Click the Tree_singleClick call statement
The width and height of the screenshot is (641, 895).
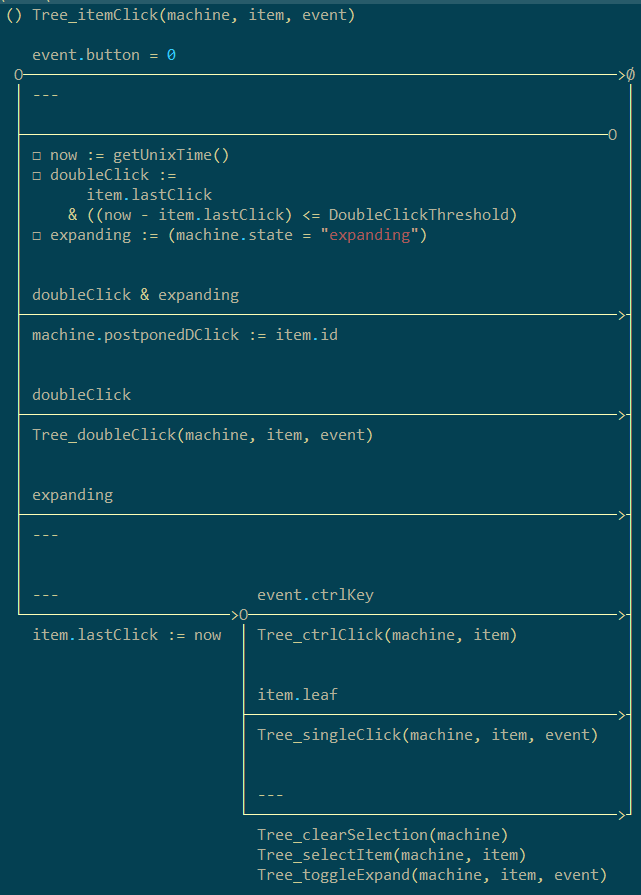427,735
